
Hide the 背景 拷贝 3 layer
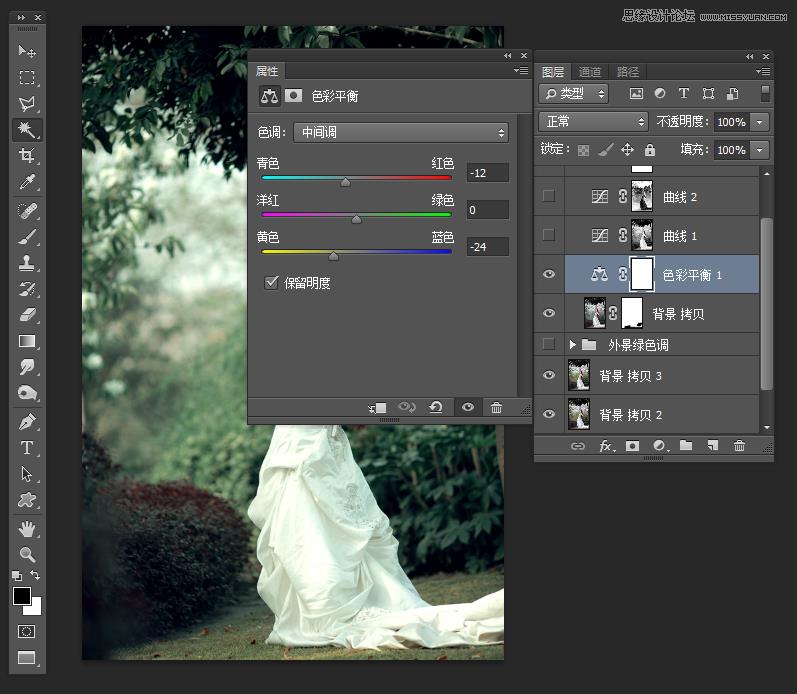click(549, 375)
